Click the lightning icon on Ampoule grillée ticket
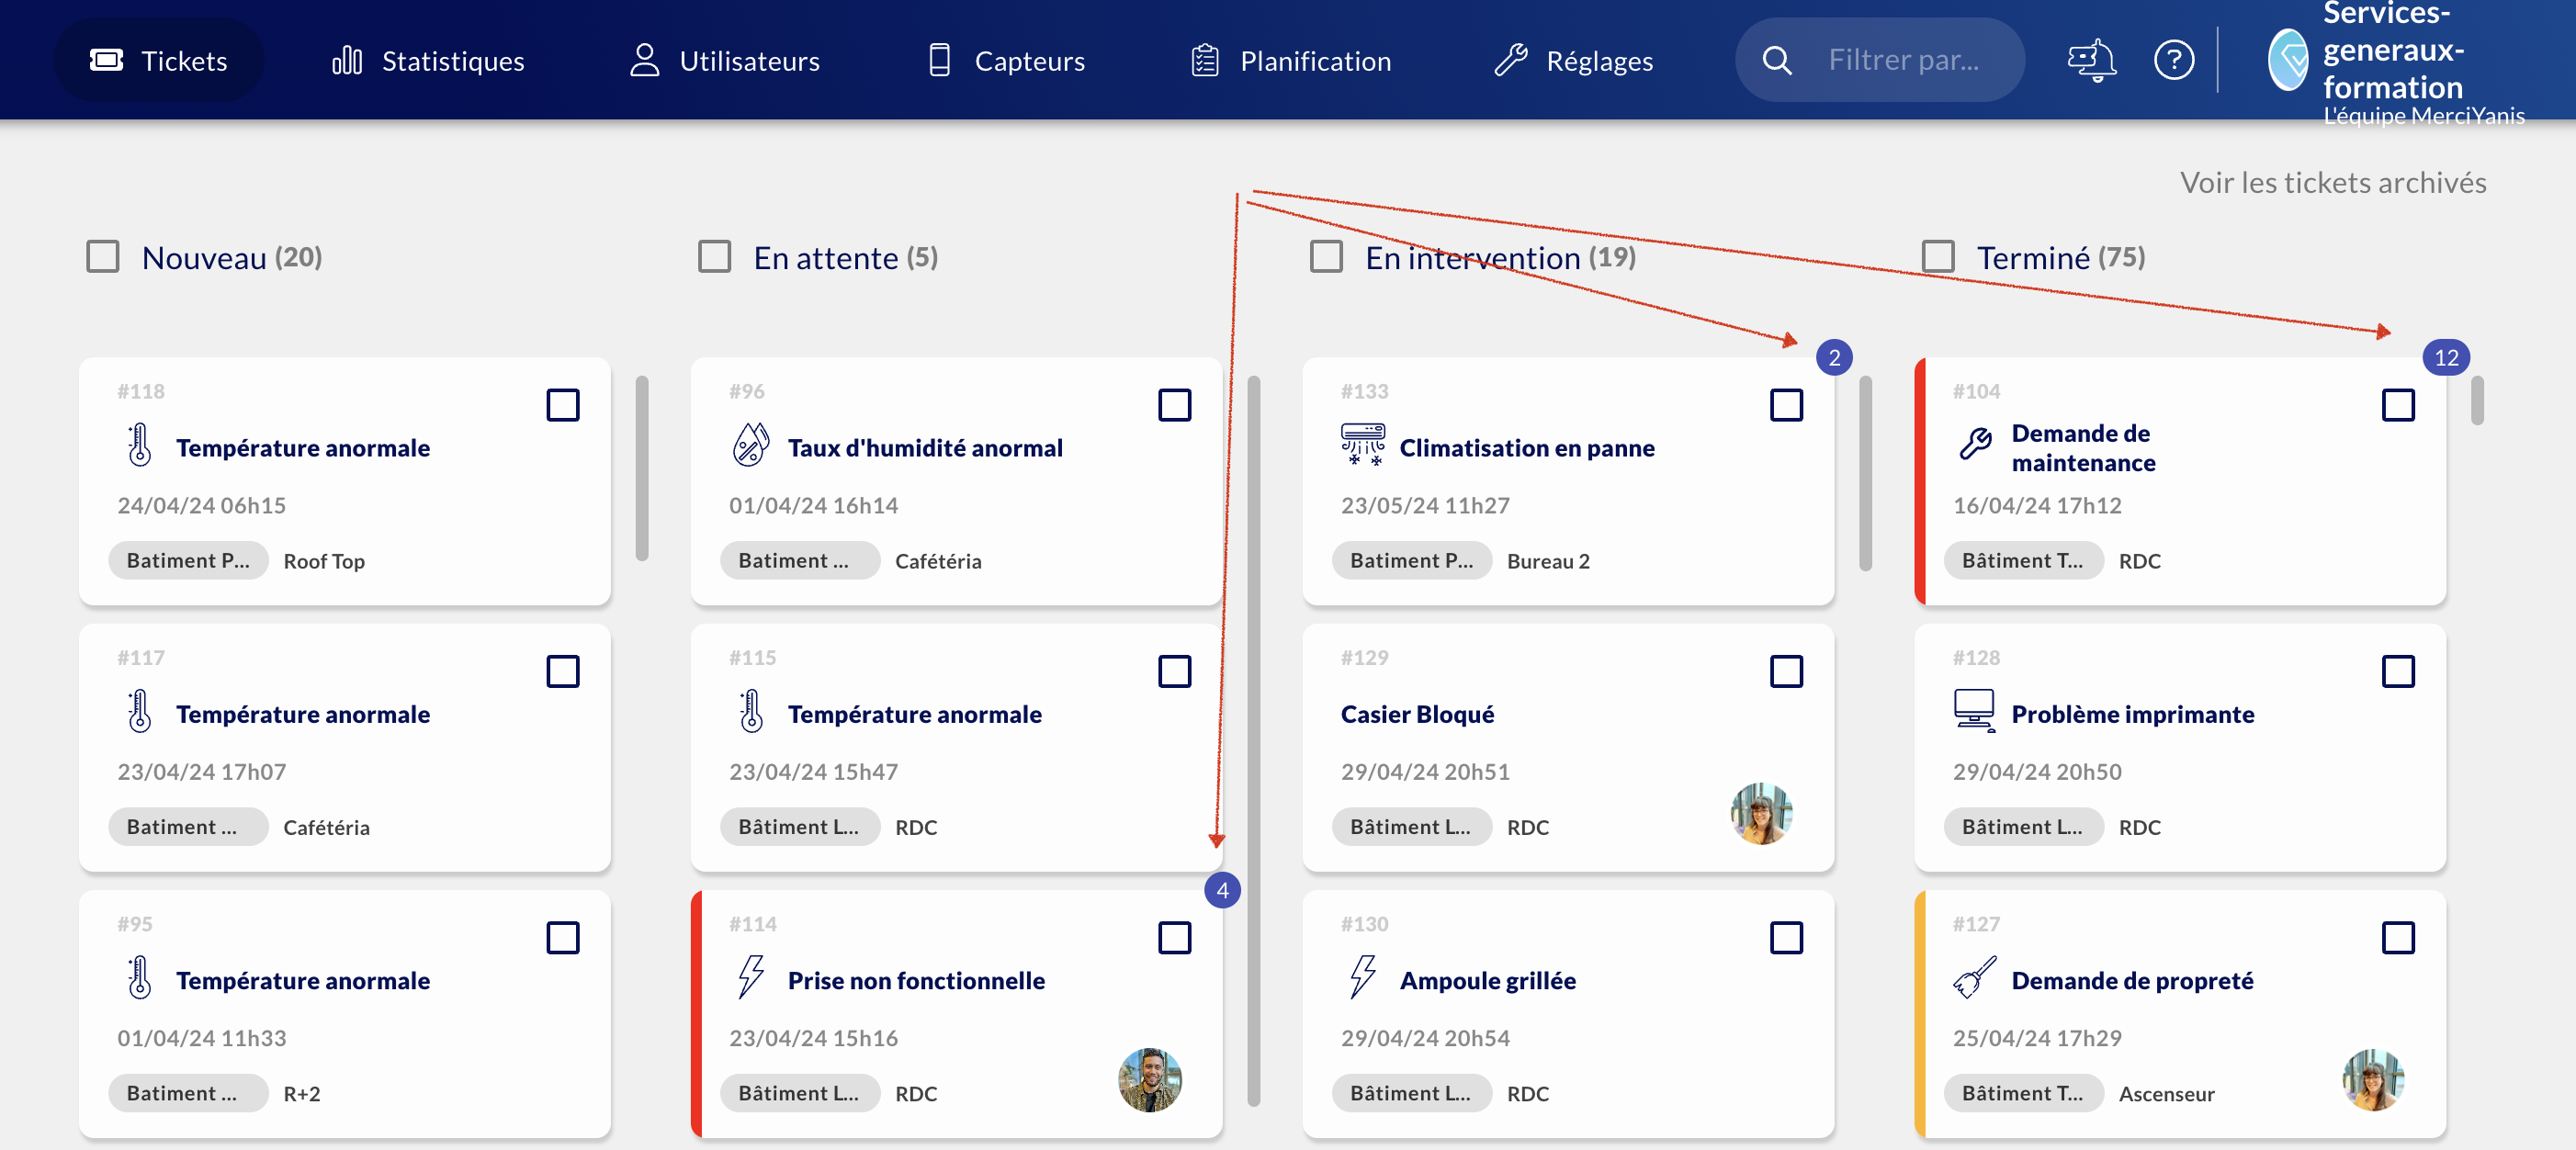2576x1150 pixels. tap(1362, 978)
